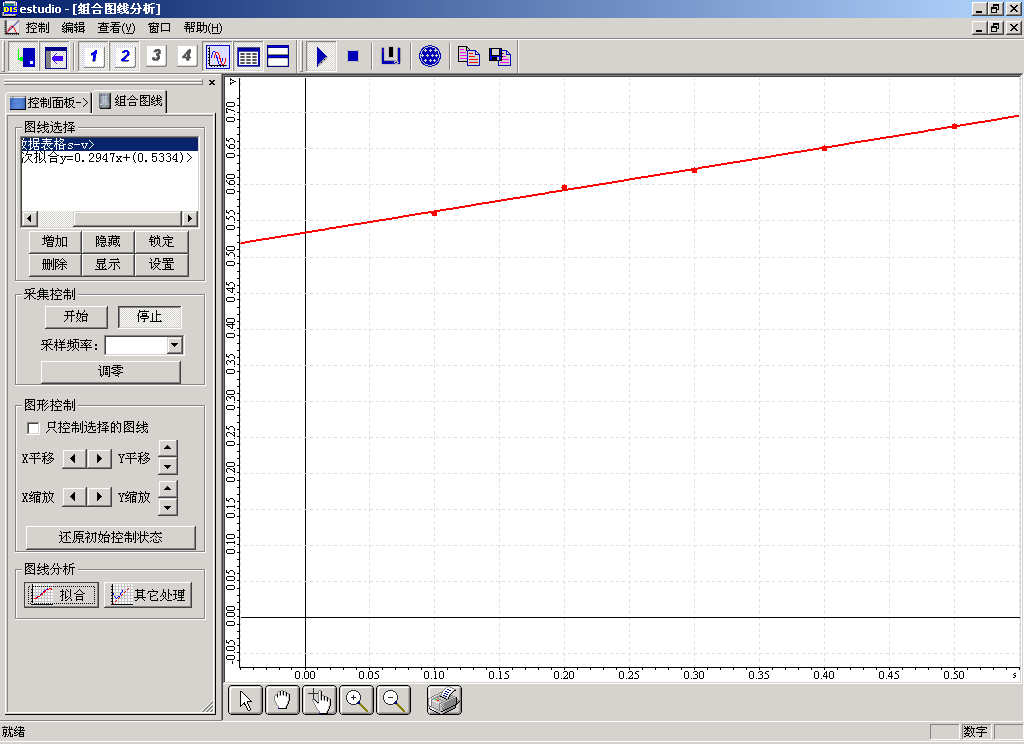Select the arrow pointer tool
Image resolution: width=1024 pixels, height=744 pixels.
click(246, 701)
